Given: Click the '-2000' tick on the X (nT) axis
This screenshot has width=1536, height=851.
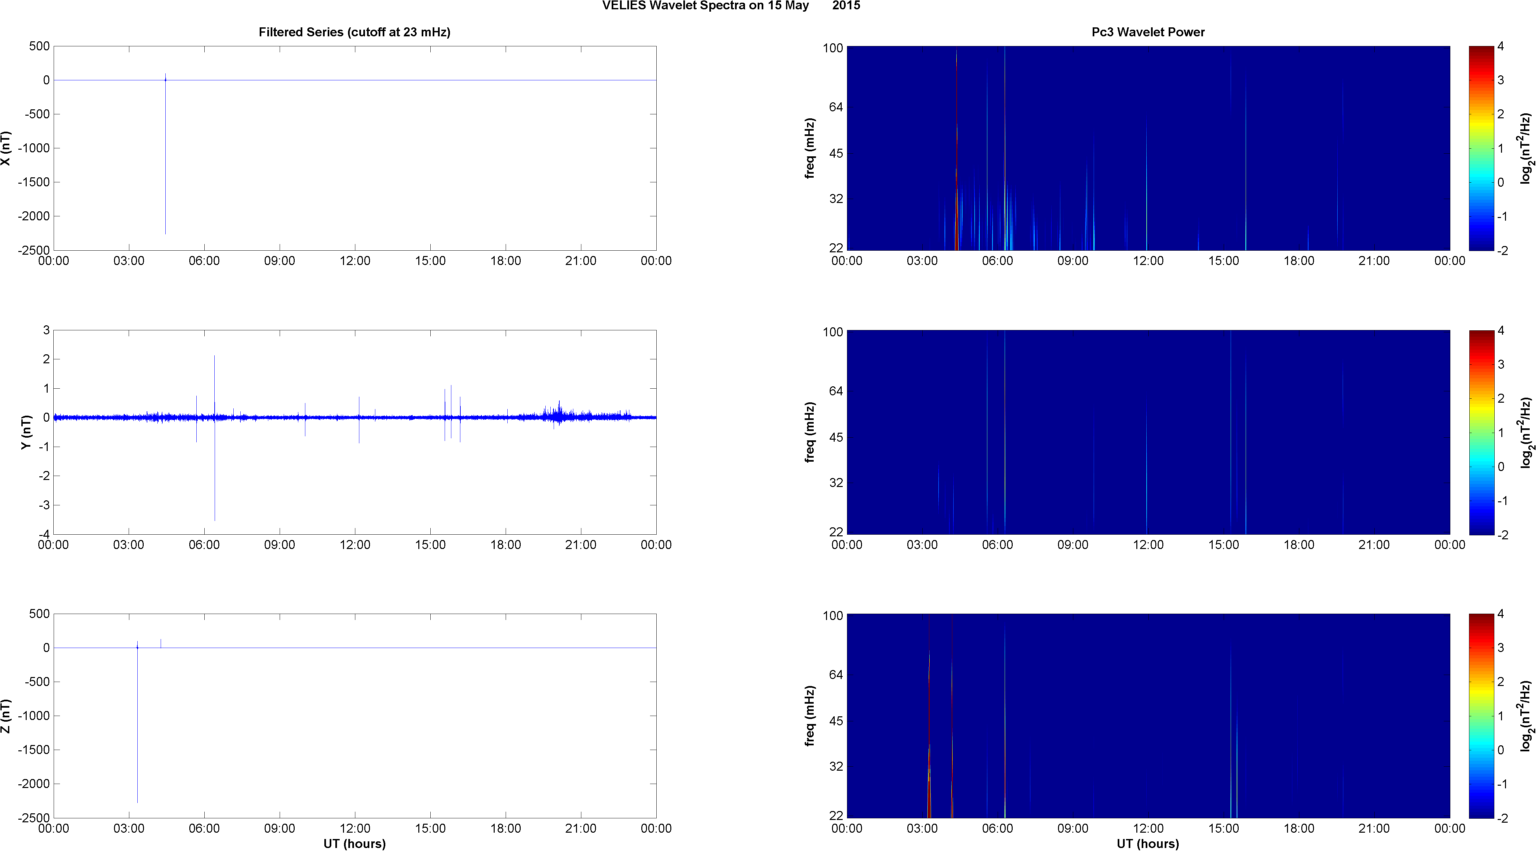Looking at the screenshot, I should pos(34,216).
